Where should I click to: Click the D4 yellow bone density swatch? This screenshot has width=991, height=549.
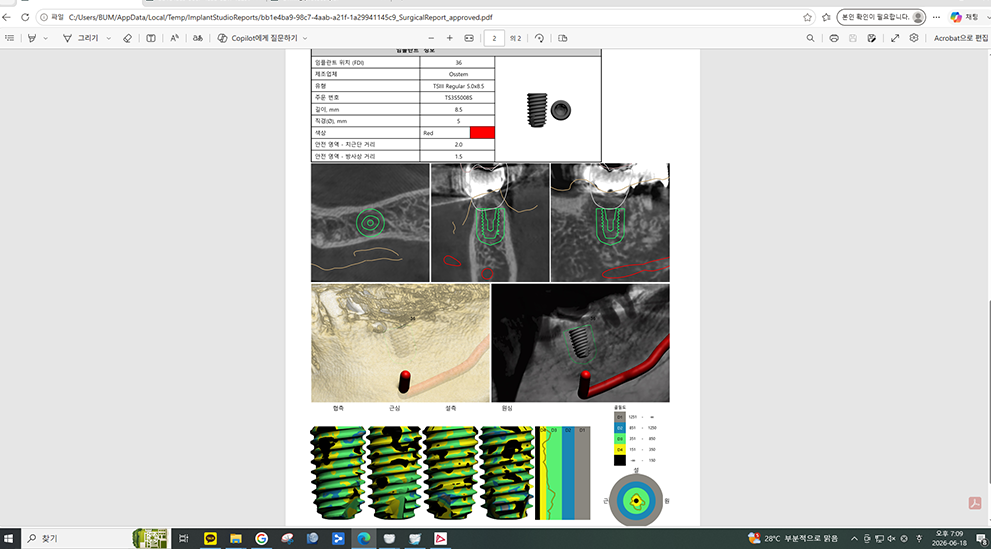coord(619,449)
